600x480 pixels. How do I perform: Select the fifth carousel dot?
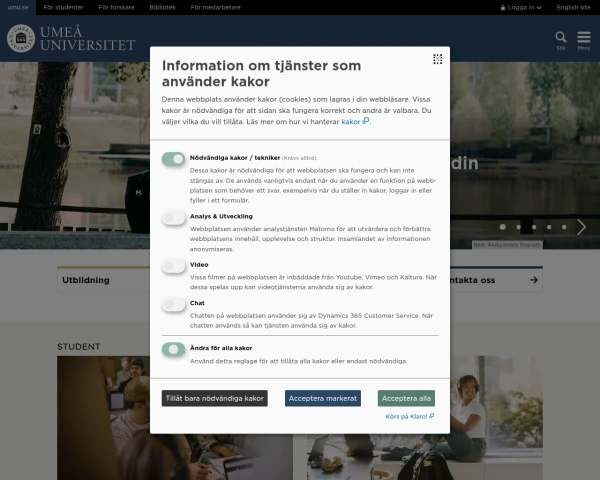[564, 227]
